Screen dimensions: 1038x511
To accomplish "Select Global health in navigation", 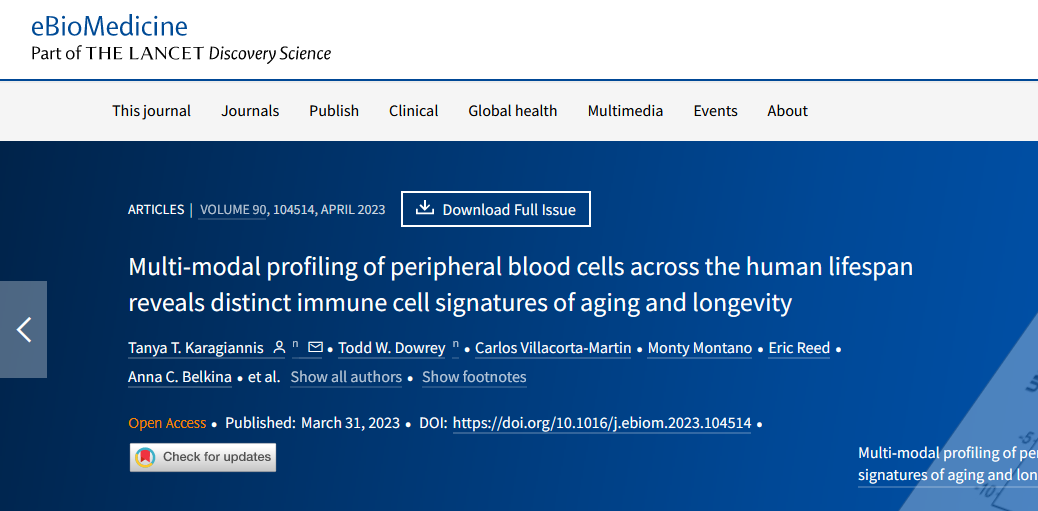I will tap(512, 111).
